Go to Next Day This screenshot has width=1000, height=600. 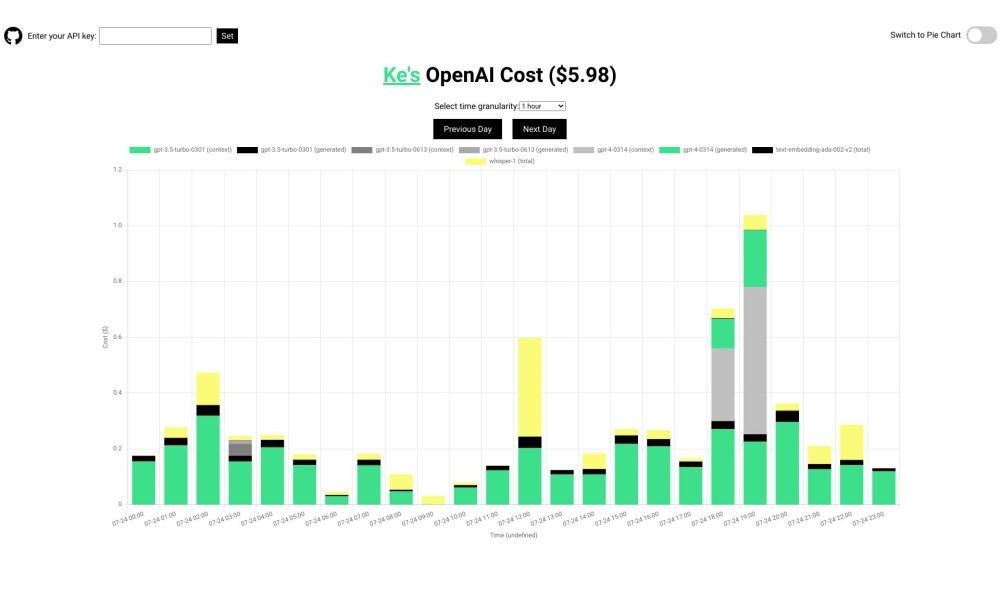[x=540, y=129]
